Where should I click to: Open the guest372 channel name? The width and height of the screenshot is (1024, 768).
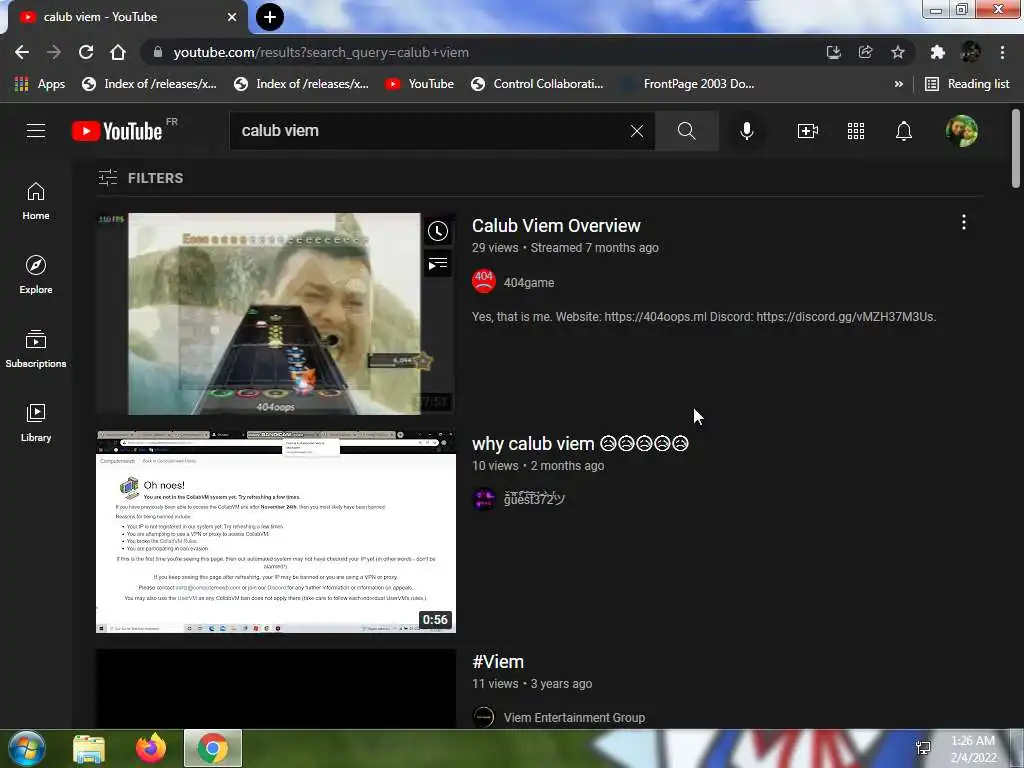pyautogui.click(x=534, y=499)
